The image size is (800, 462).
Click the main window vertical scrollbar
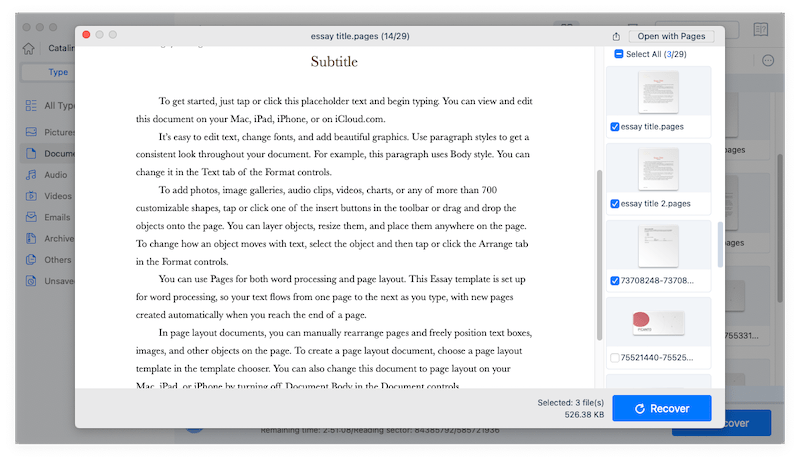click(780, 227)
